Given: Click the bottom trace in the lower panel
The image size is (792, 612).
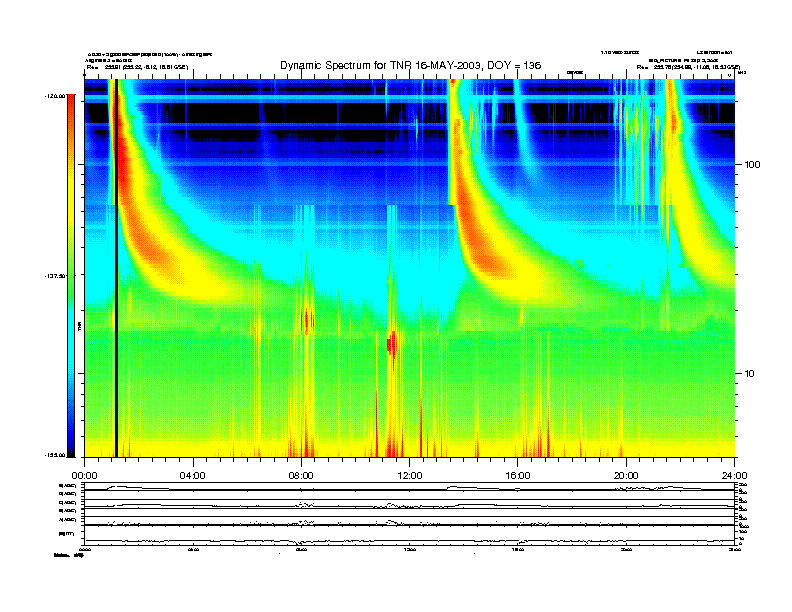Looking at the screenshot, I should tap(409, 541).
